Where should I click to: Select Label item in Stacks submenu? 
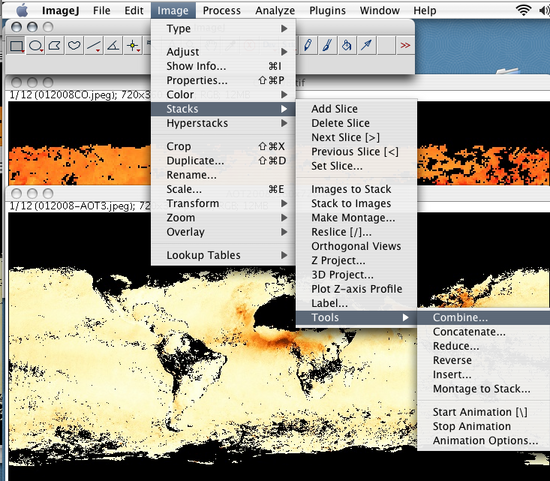point(356,303)
